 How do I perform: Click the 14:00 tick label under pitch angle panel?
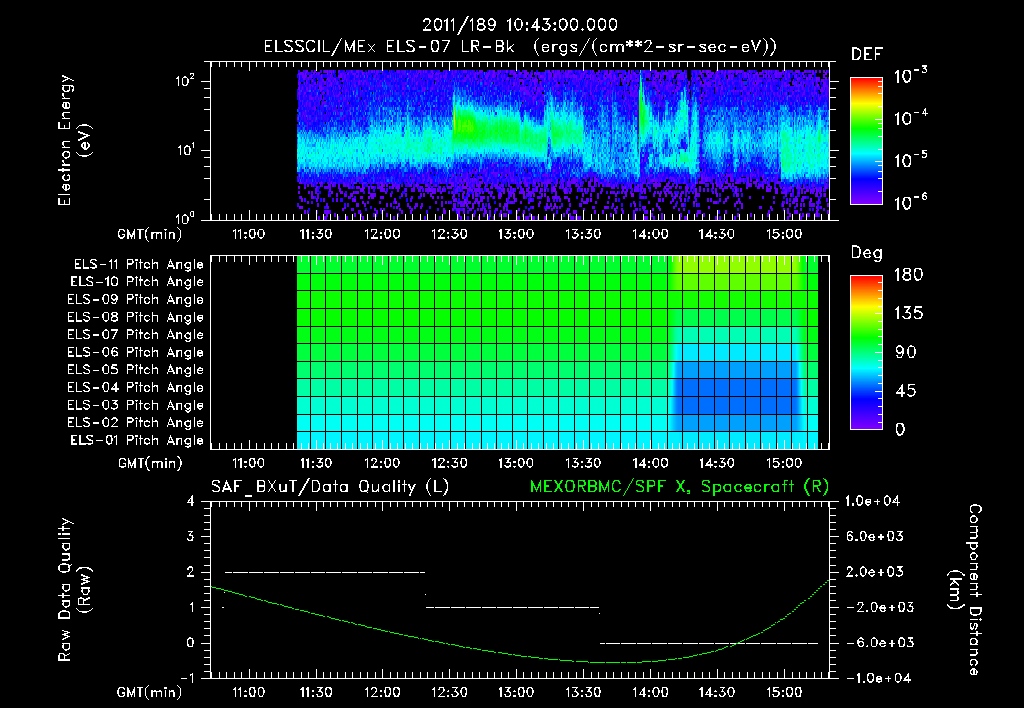coord(650,464)
